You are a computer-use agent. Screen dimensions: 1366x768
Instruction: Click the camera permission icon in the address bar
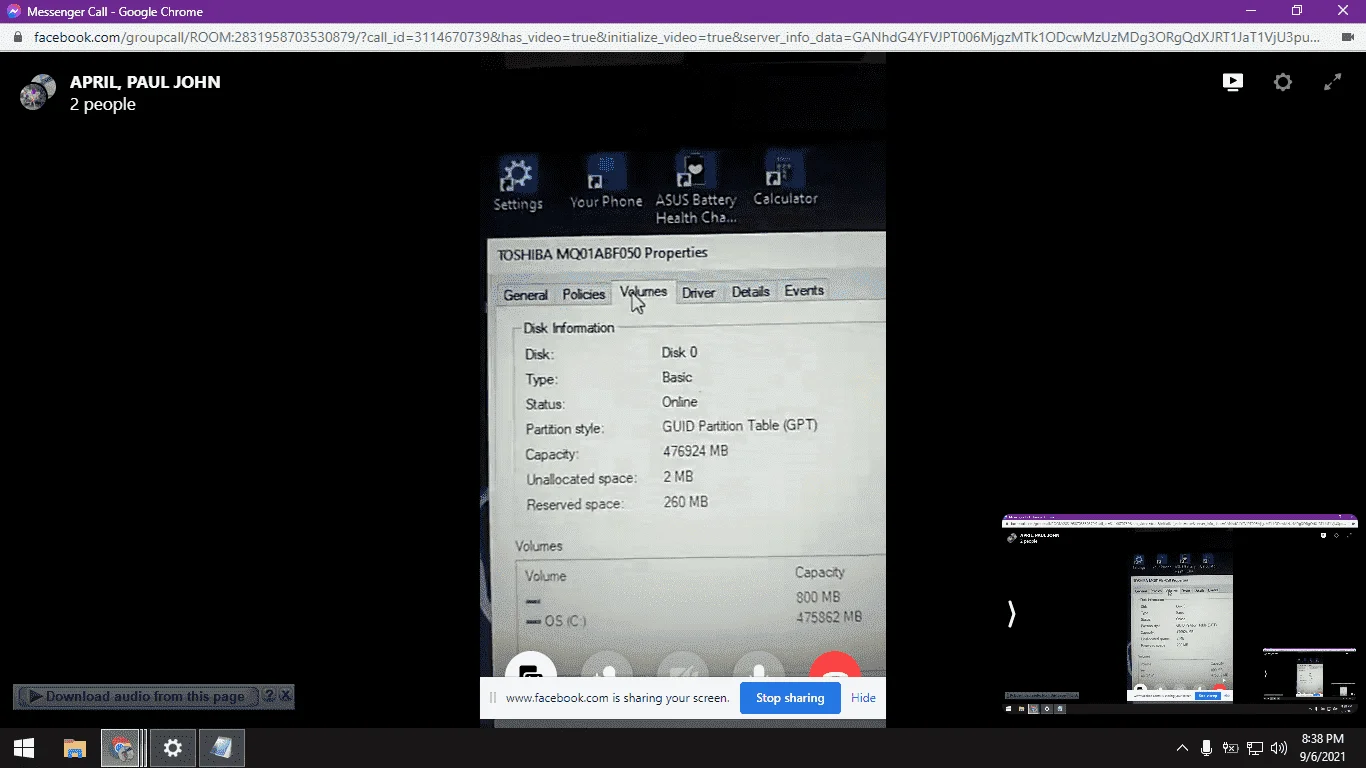click(x=1346, y=37)
